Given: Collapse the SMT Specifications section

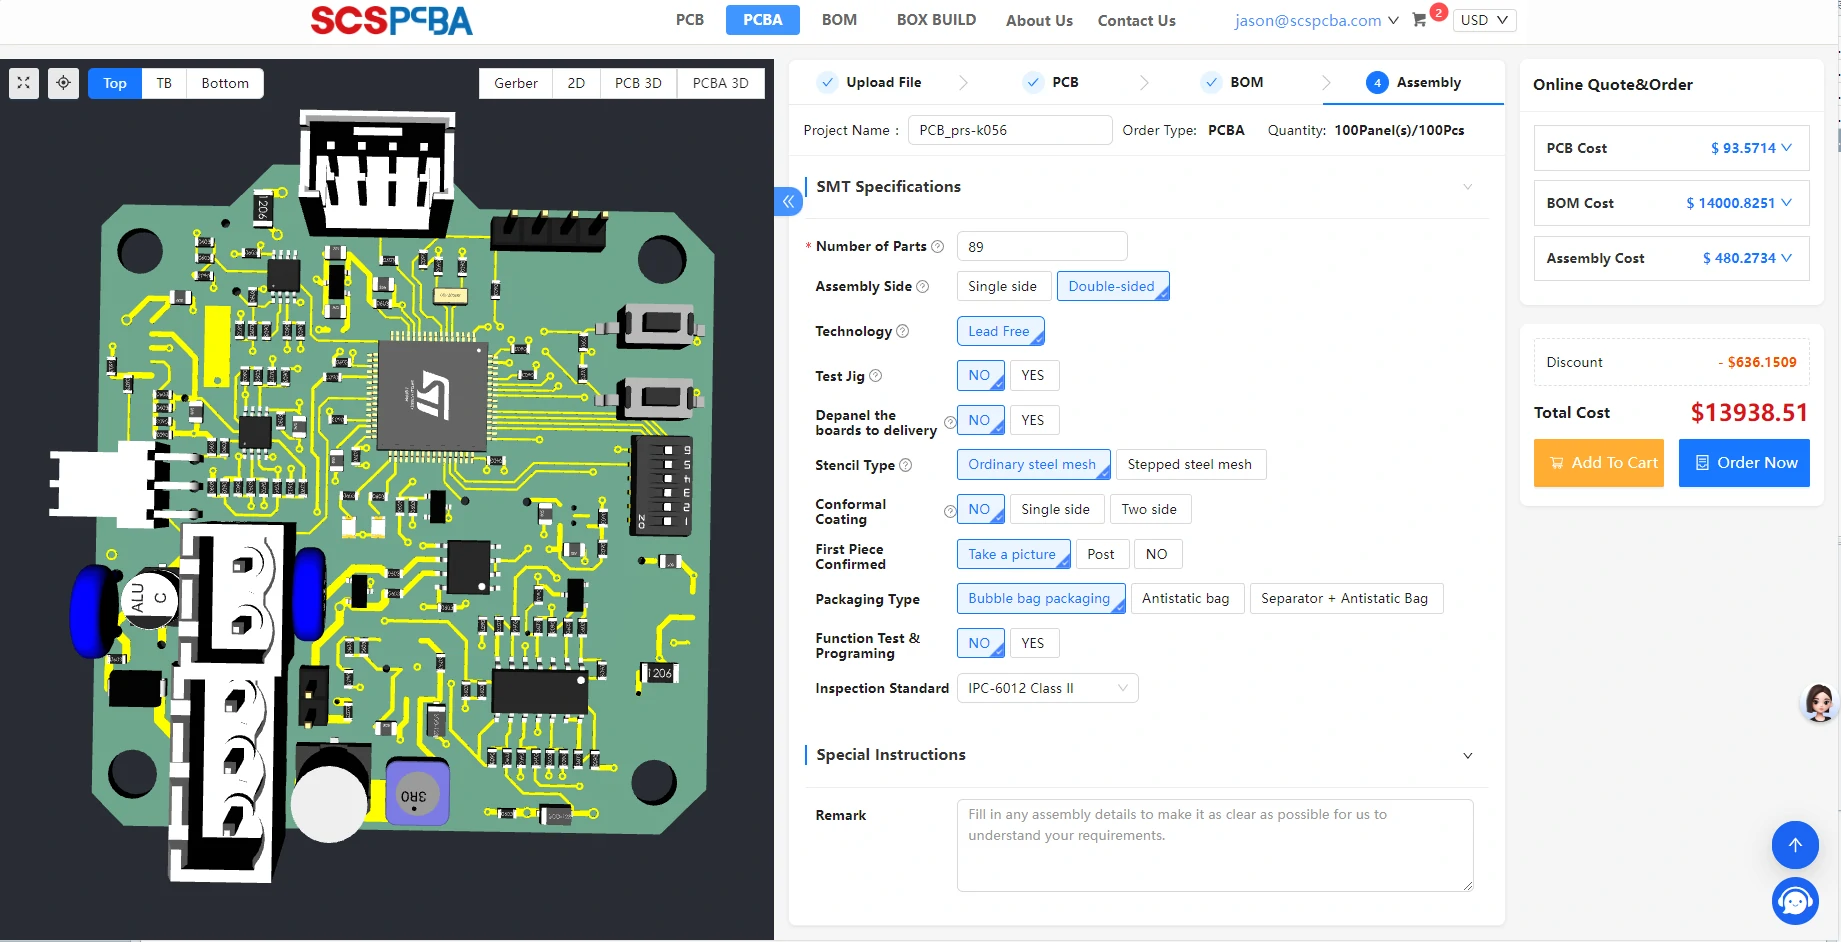Looking at the screenshot, I should [x=1467, y=187].
